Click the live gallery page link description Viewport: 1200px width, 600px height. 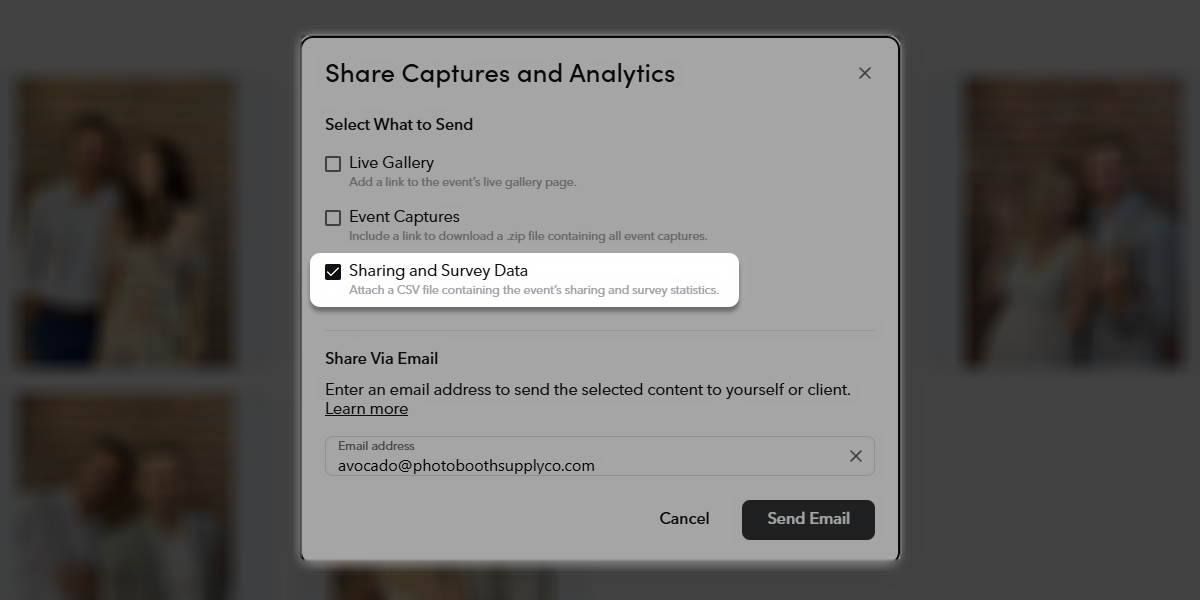(463, 182)
